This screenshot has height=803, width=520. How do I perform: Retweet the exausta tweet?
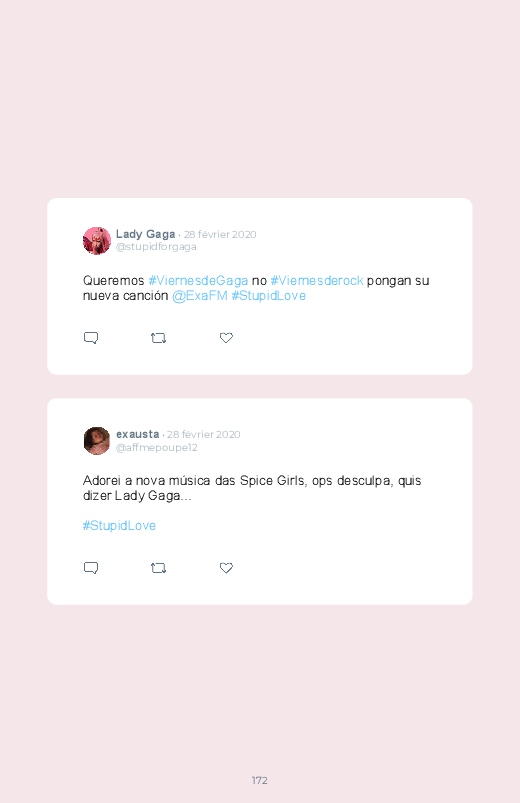tap(158, 568)
